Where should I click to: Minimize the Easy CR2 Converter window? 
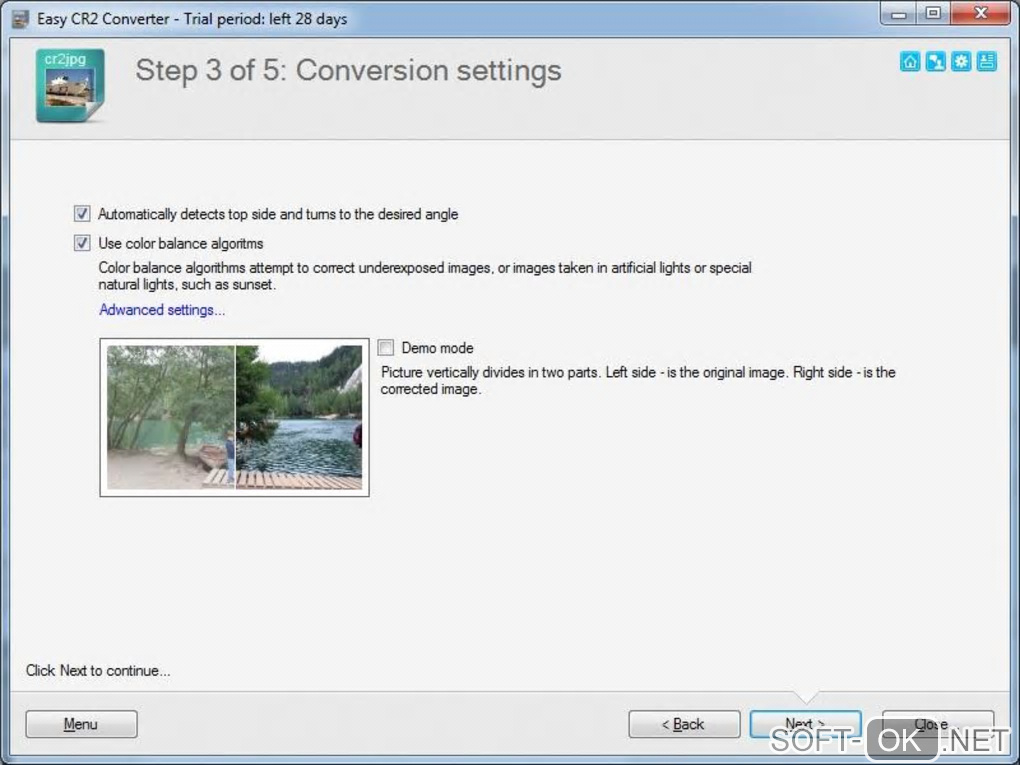coord(899,14)
